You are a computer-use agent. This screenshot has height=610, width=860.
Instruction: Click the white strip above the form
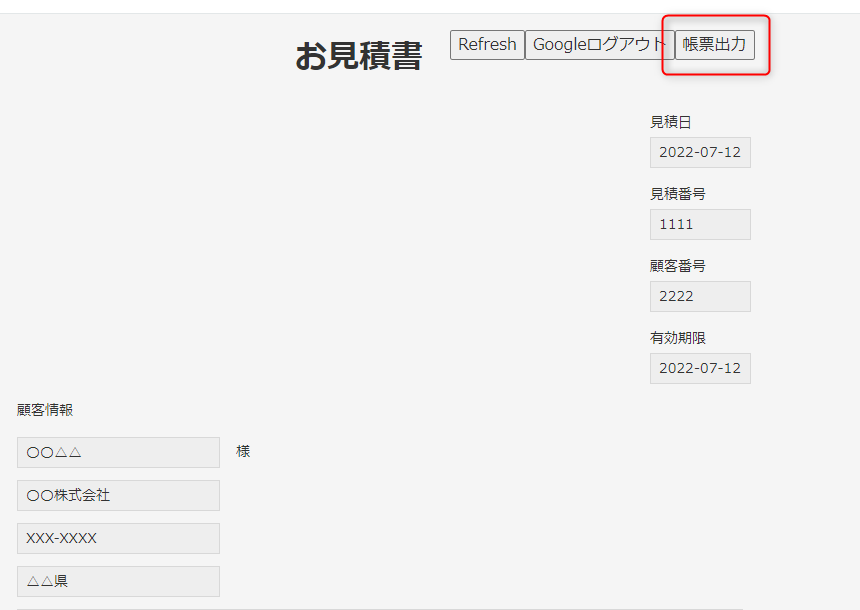point(430,6)
